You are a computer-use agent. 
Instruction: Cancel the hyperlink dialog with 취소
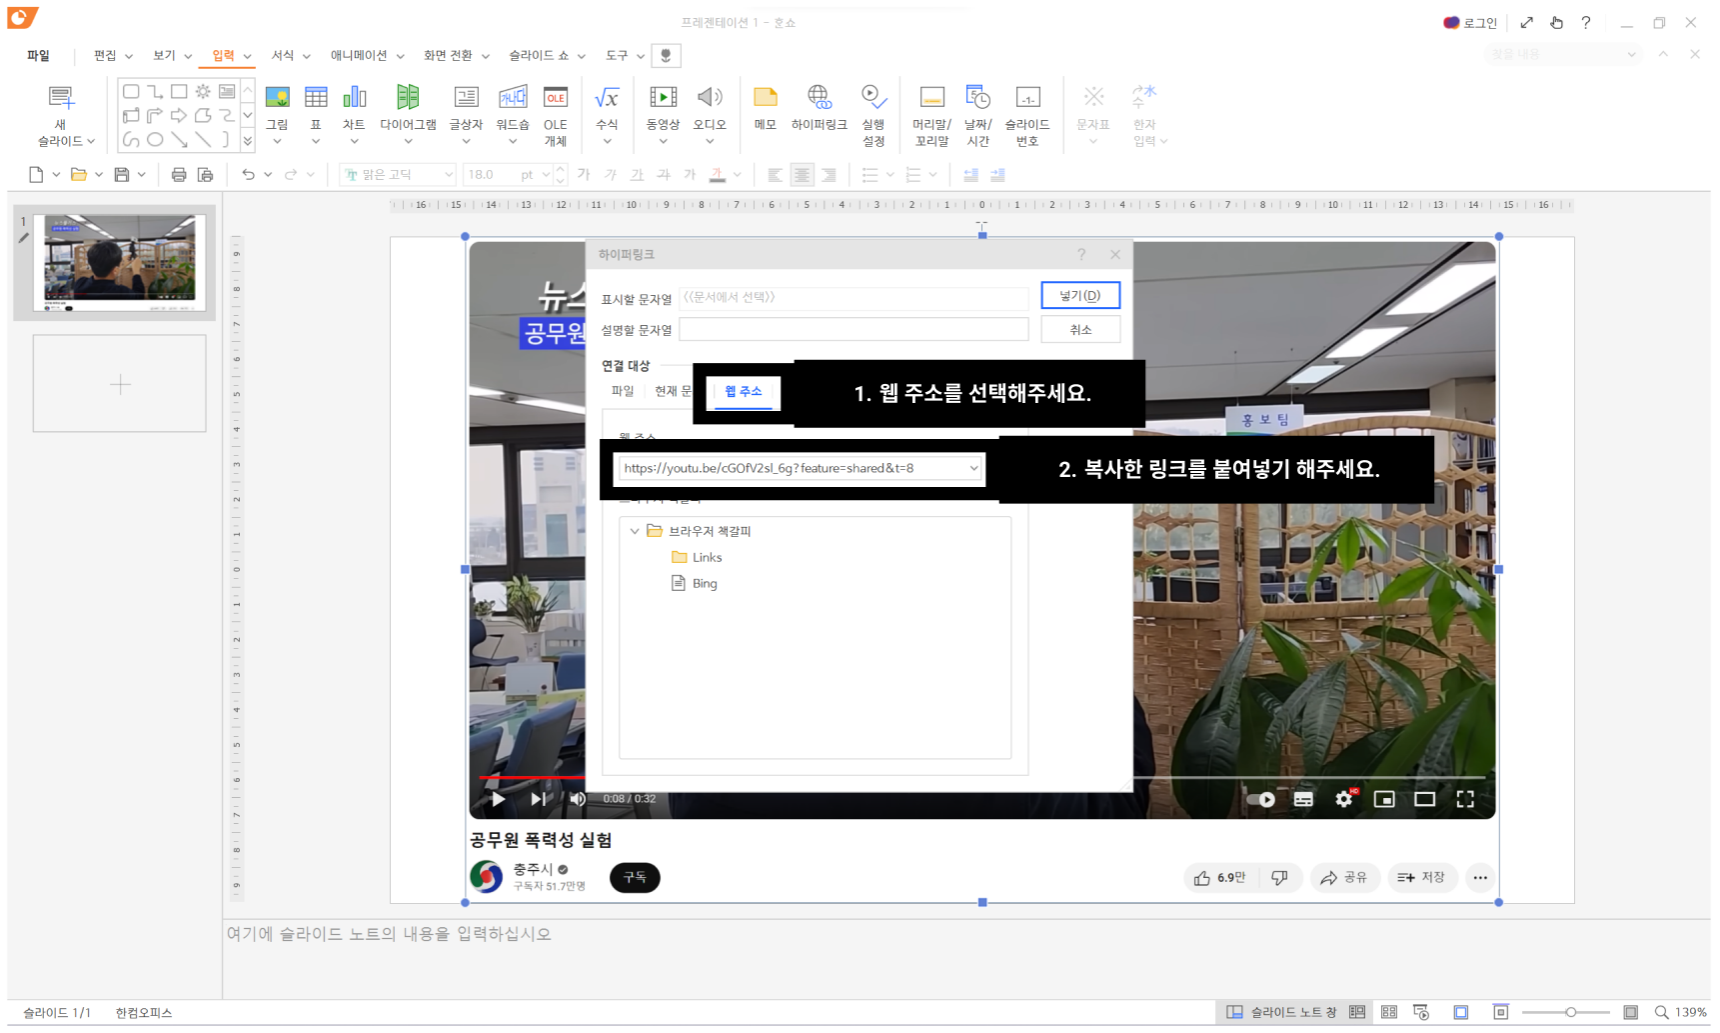1081,329
